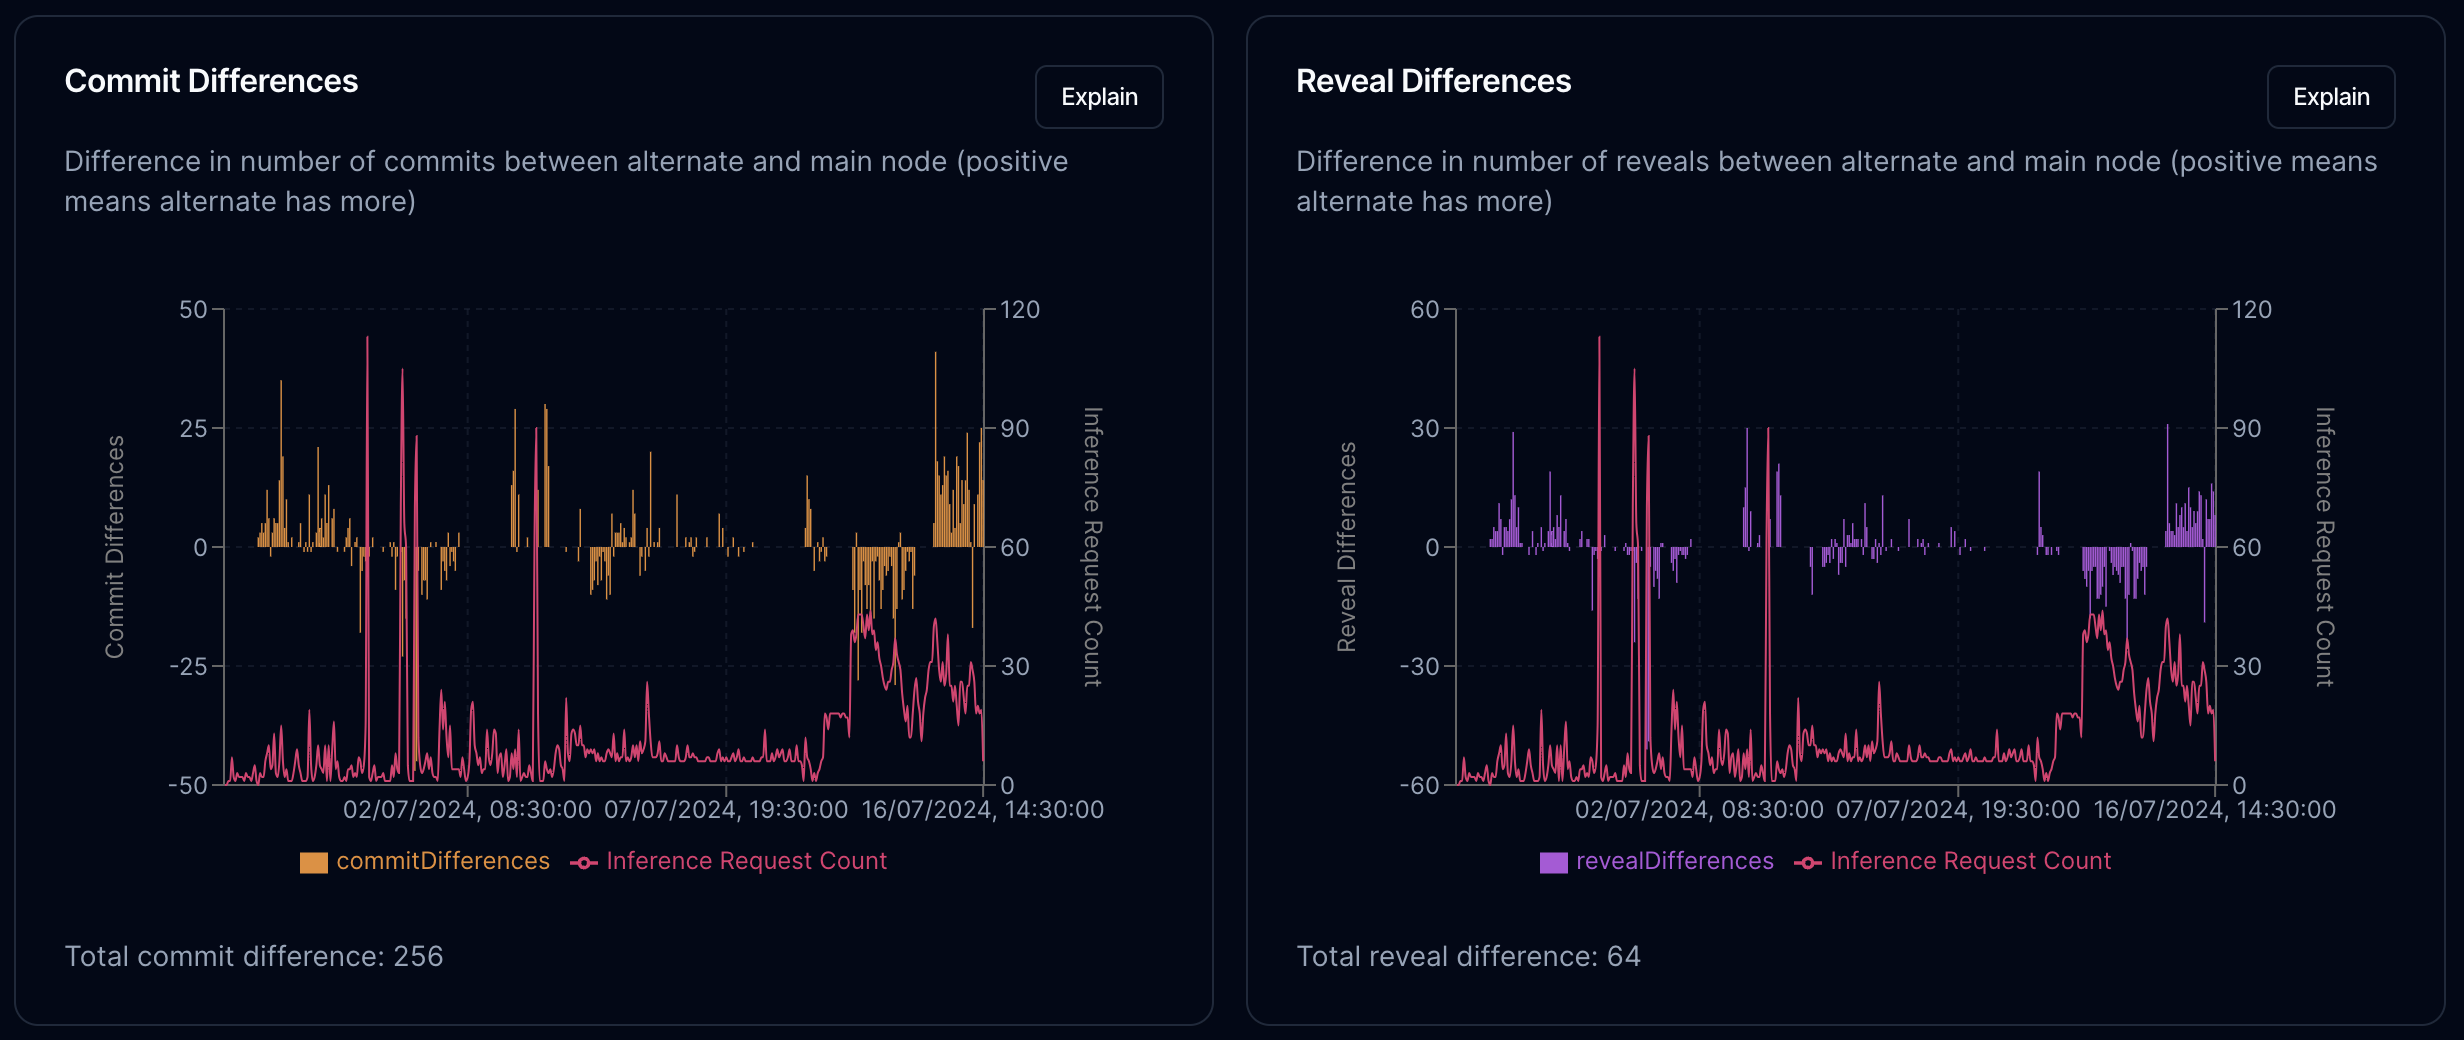Click Inference Request Count axis title in commit chart
Viewport: 2464px width, 1040px height.
[1093, 547]
